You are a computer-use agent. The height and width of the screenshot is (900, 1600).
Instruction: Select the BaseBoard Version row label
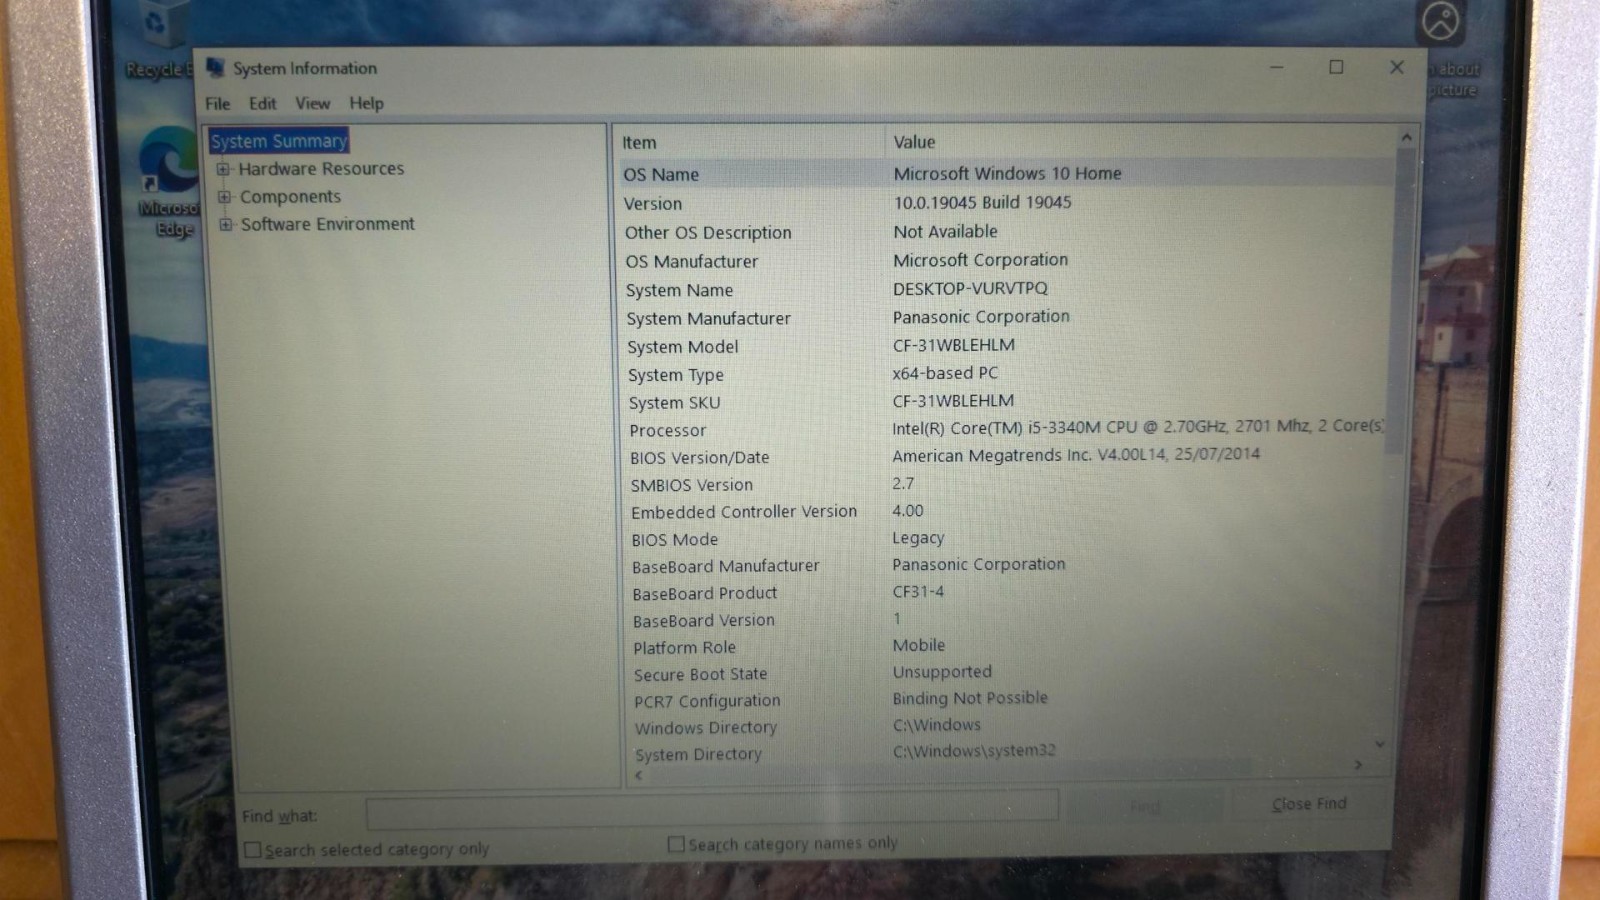point(703,621)
